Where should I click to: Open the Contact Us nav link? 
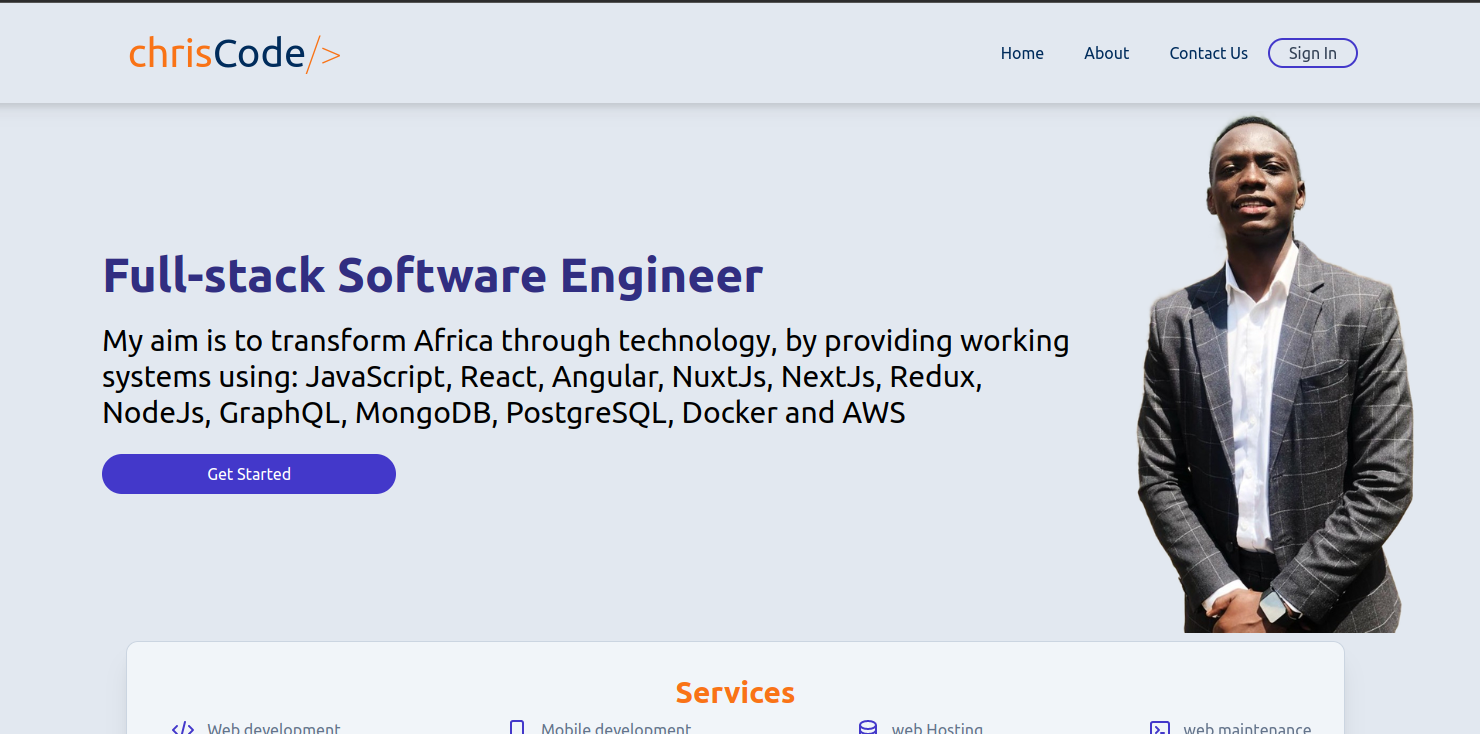tap(1208, 53)
